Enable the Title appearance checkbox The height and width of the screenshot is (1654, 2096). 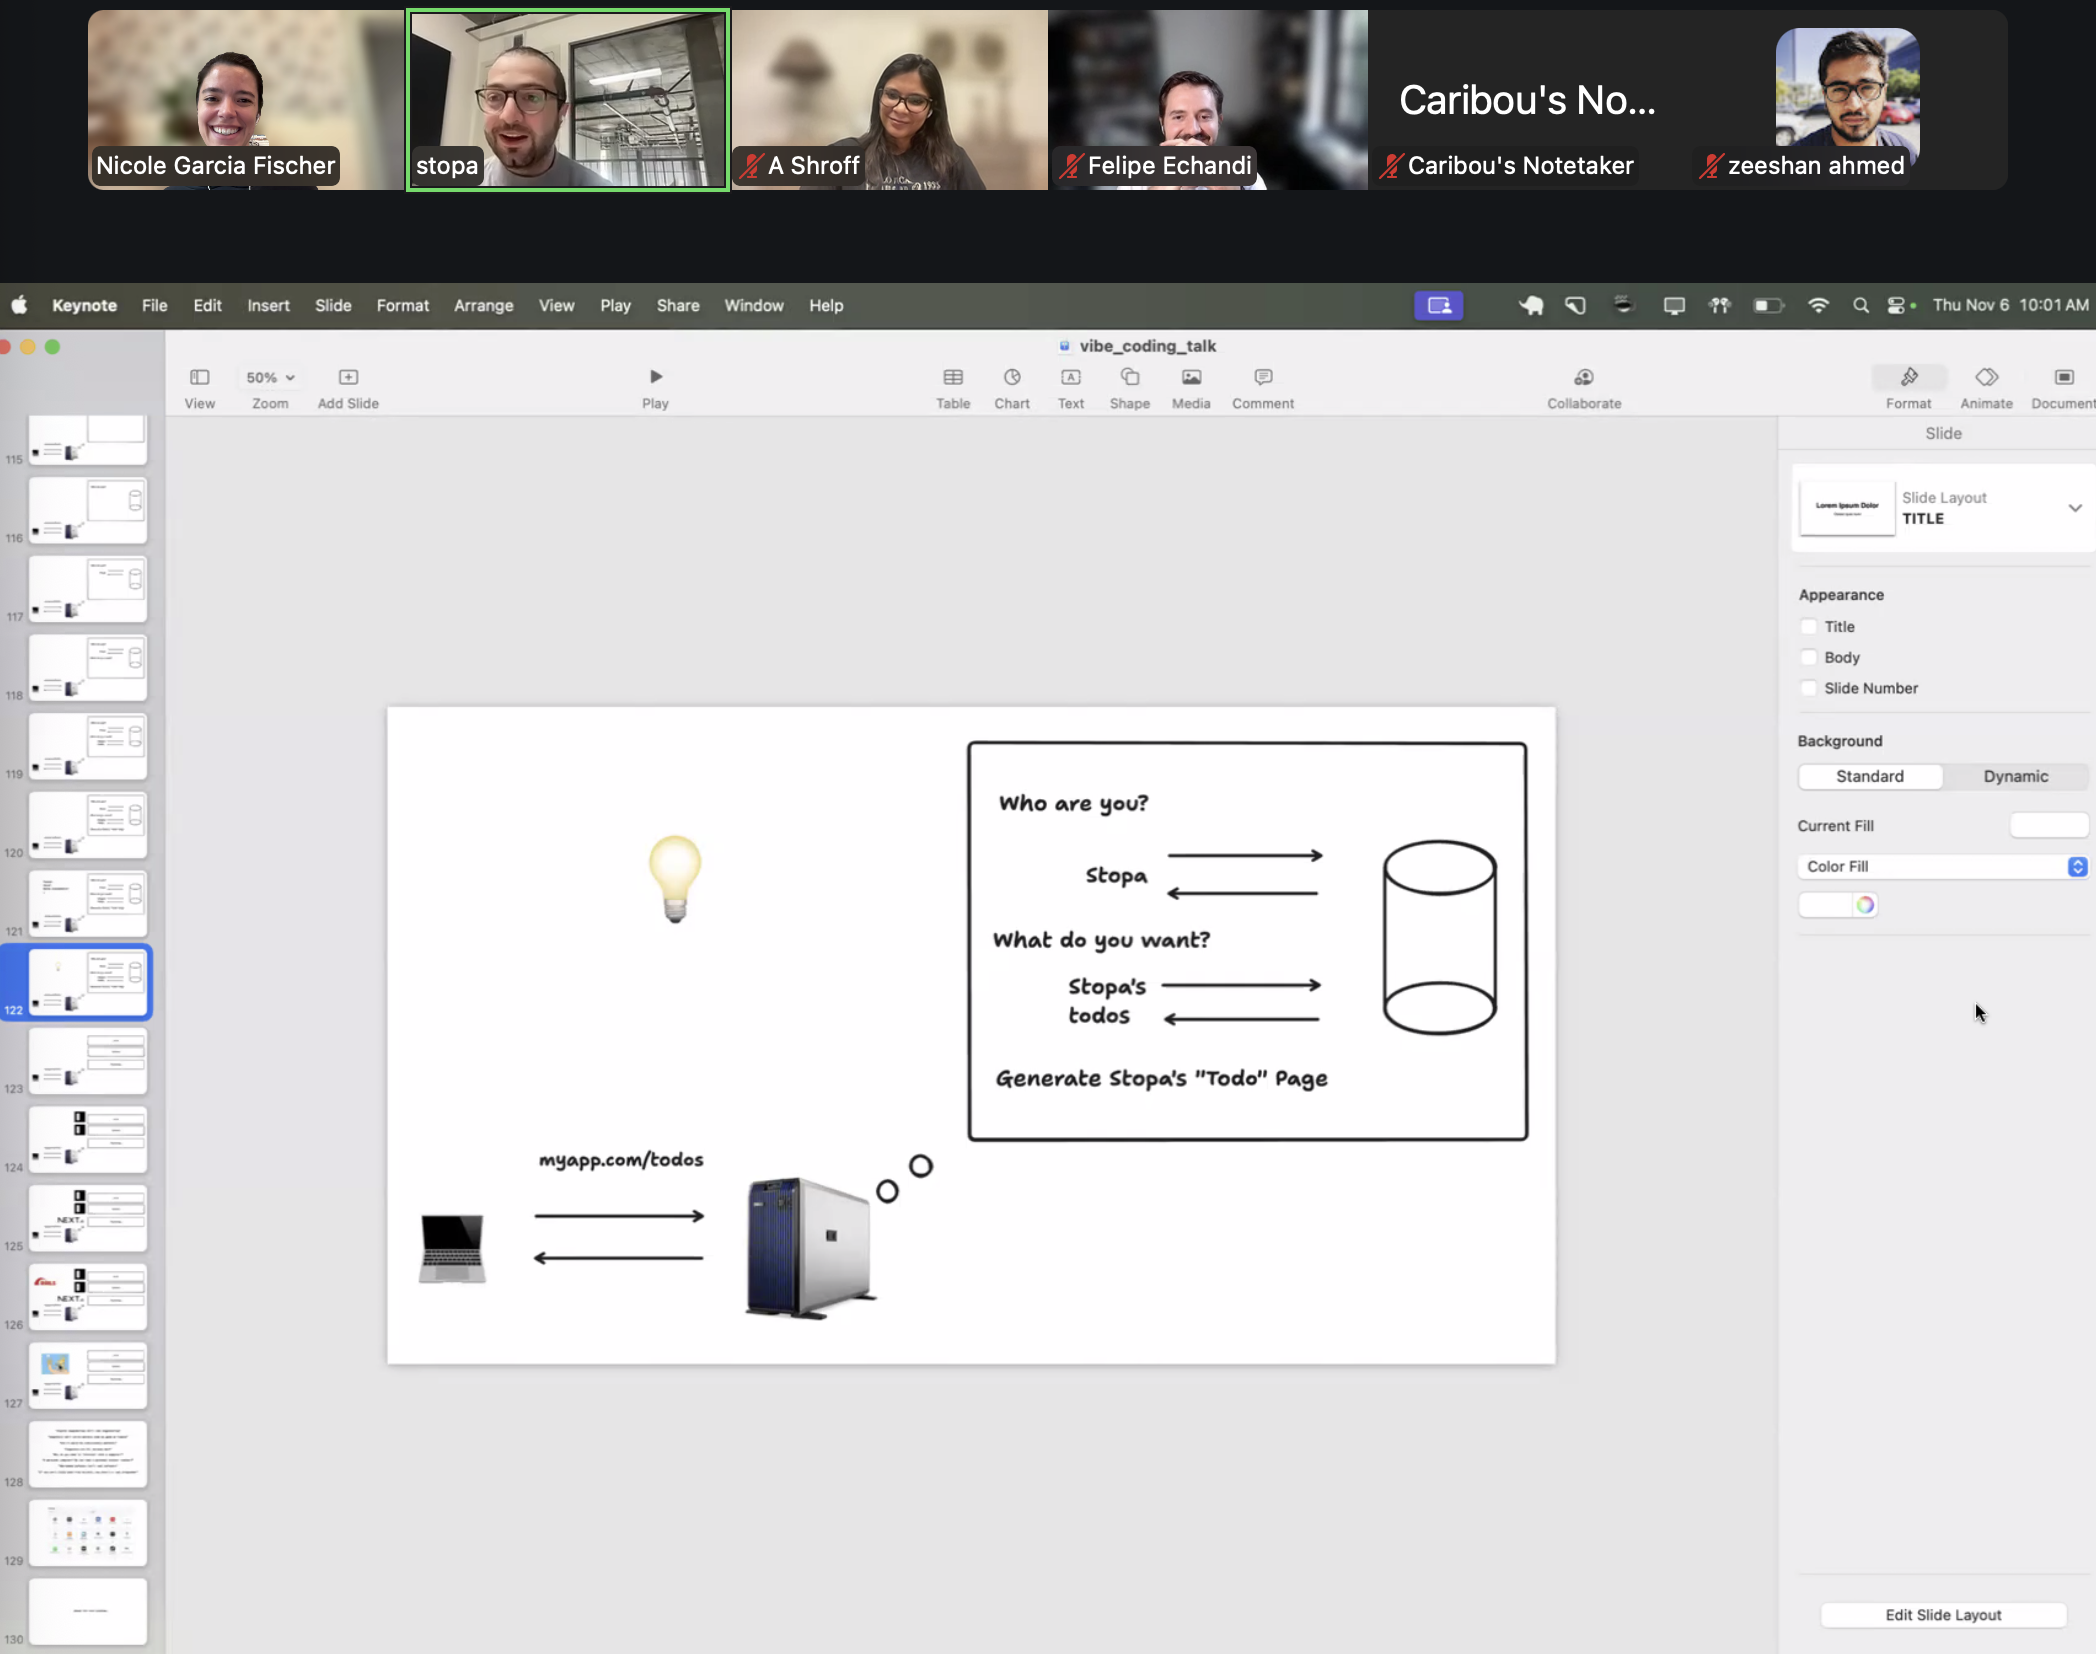click(x=1808, y=627)
